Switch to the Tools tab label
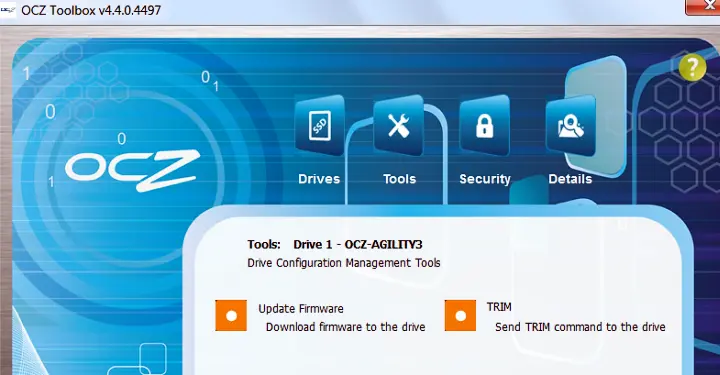 coord(399,179)
